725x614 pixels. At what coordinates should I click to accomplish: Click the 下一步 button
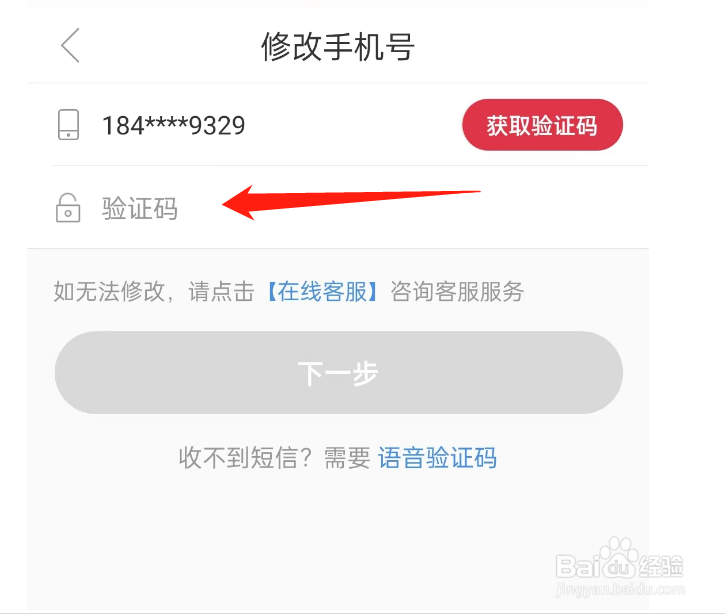[x=338, y=373]
